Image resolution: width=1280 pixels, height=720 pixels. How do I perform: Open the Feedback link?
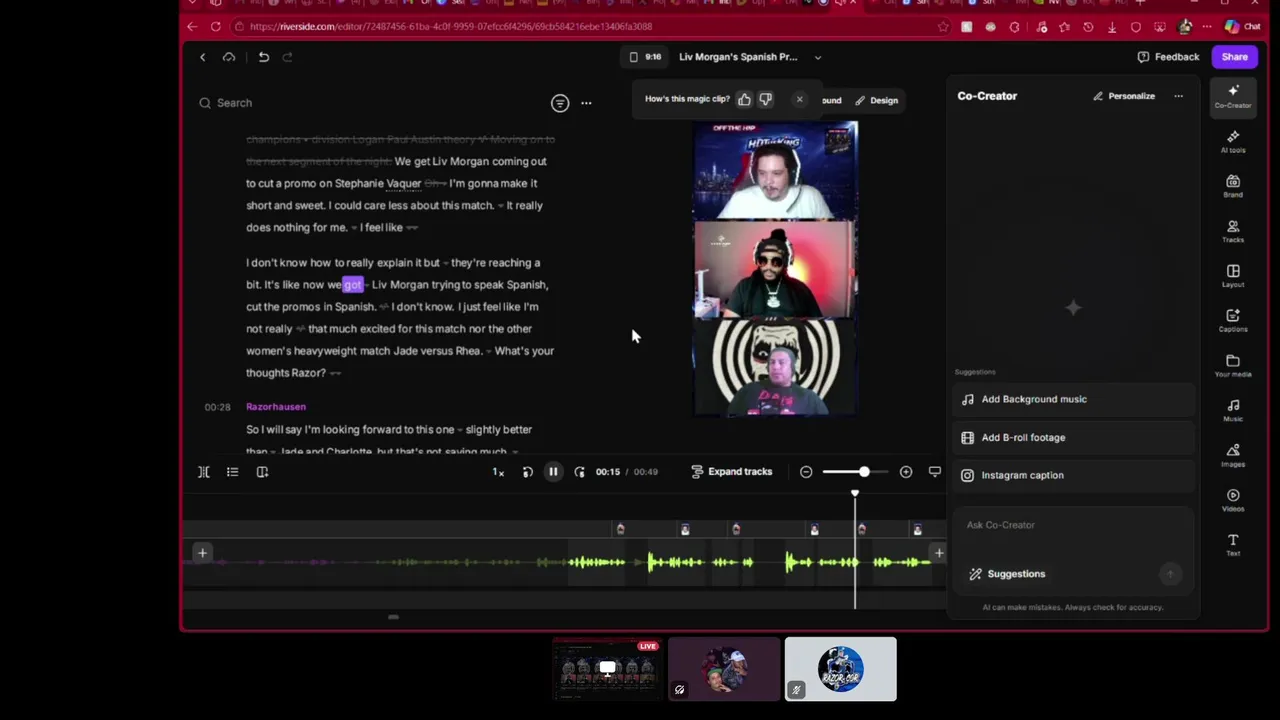point(1168,57)
